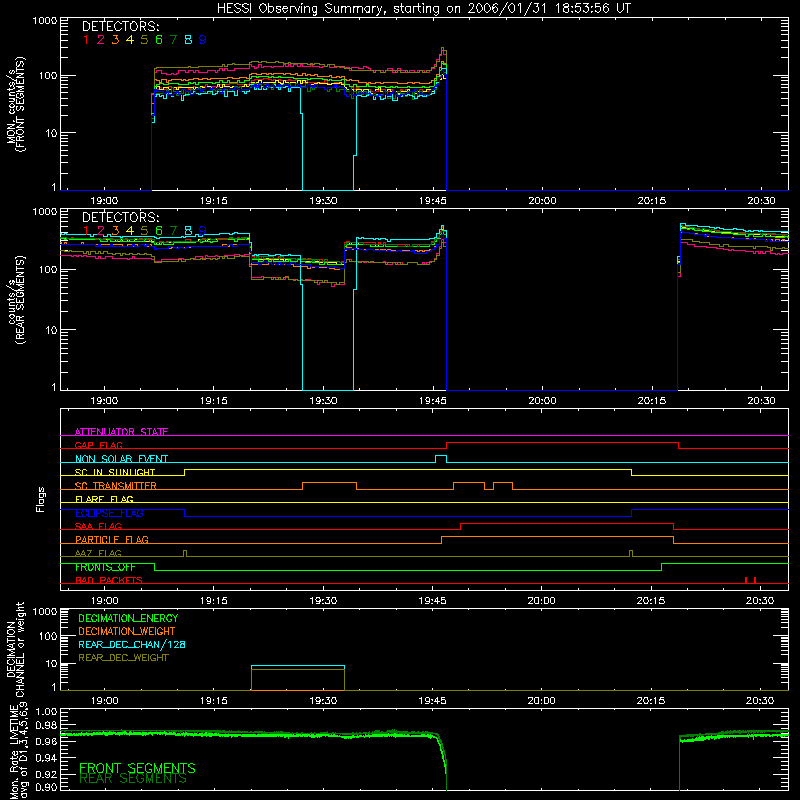Click the REAR SEGMENTS livetime legend text
The image size is (800, 800).
(133, 779)
